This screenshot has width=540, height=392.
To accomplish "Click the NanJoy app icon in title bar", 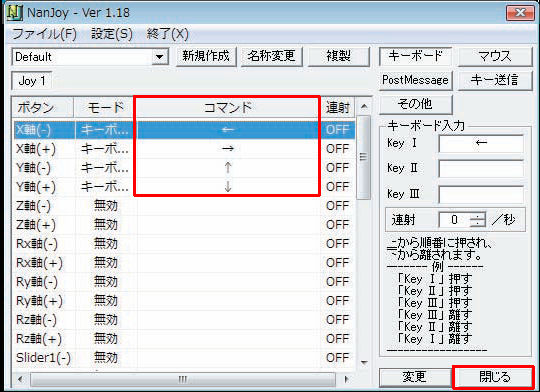I will tap(14, 13).
